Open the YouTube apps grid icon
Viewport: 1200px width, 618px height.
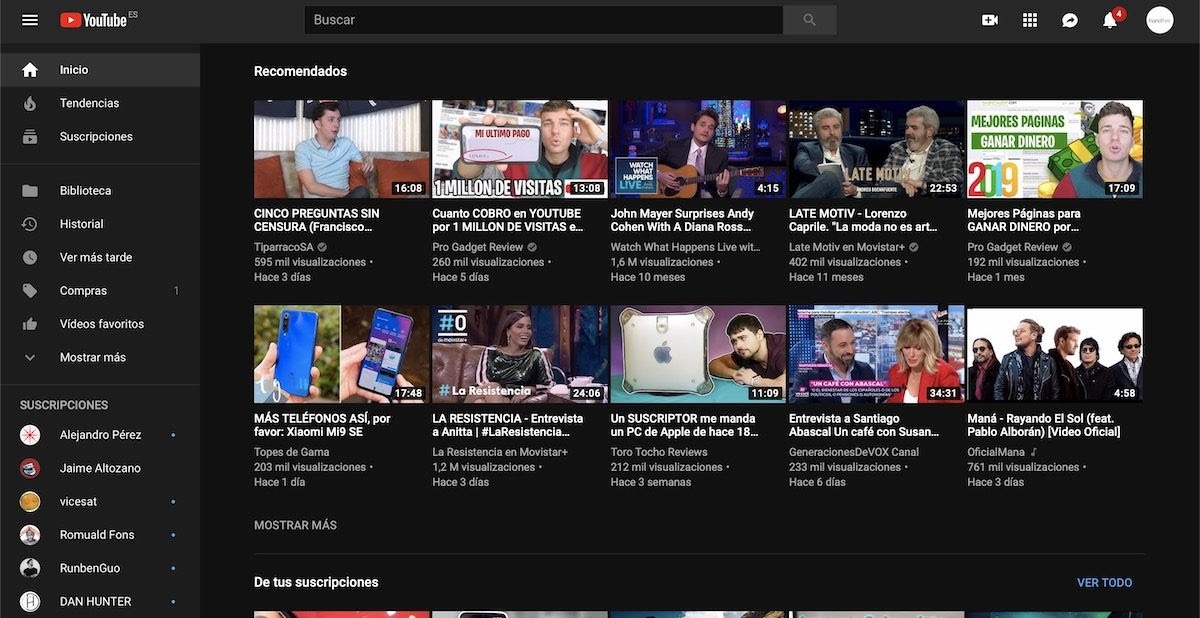pyautogui.click(x=1030, y=20)
